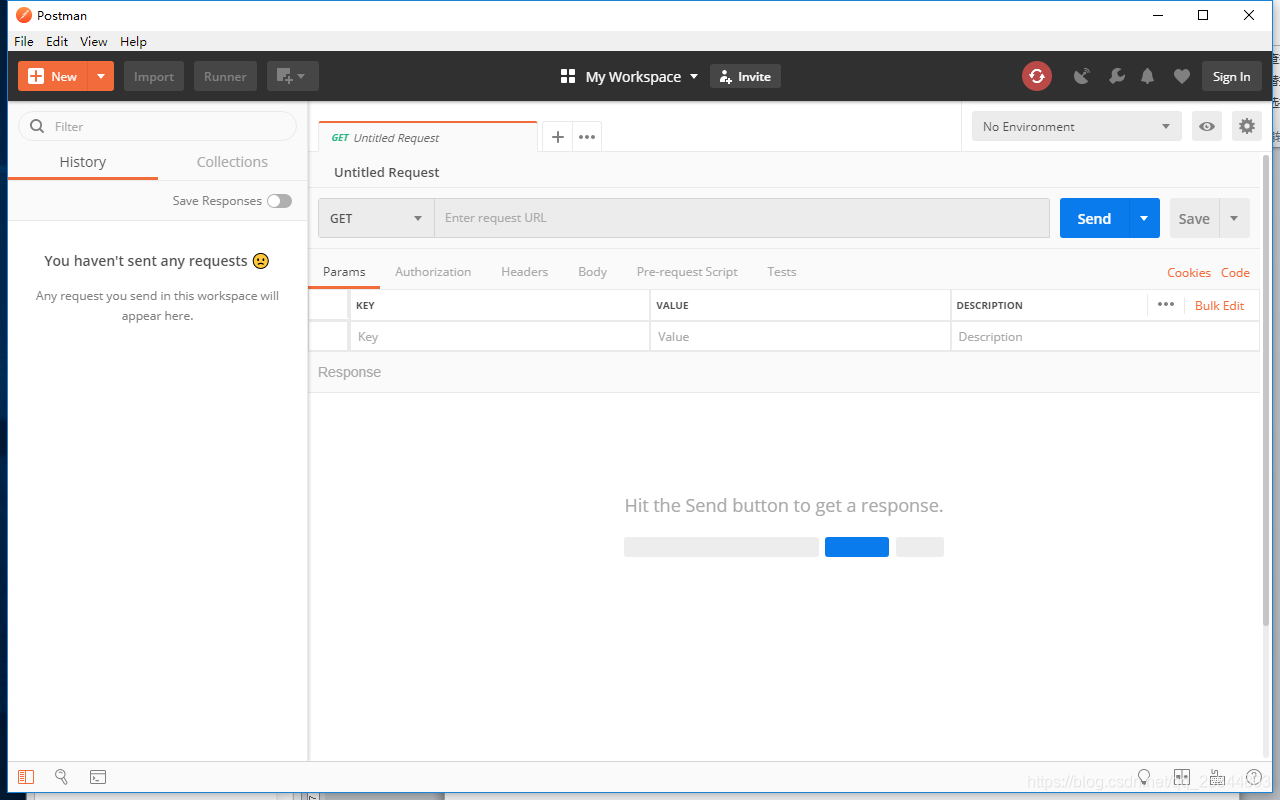Open the keyboard shortcuts icon

(x=1217, y=777)
